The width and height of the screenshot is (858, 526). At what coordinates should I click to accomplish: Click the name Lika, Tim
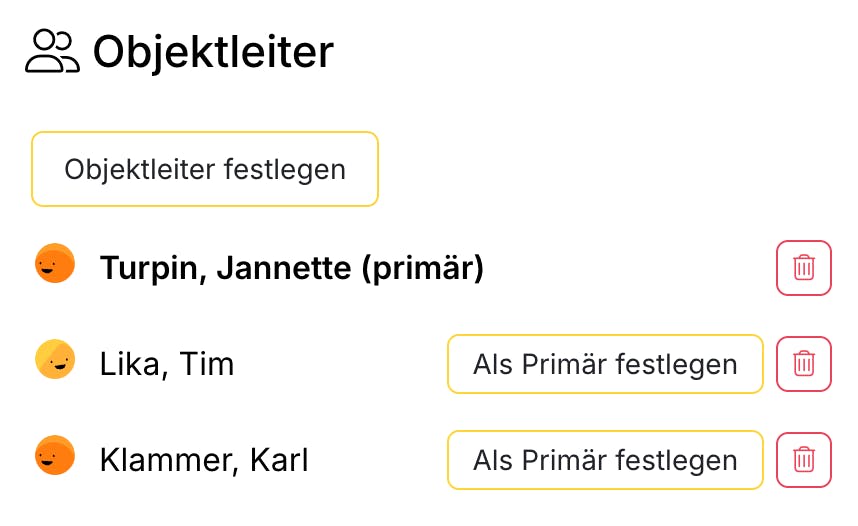tap(167, 364)
